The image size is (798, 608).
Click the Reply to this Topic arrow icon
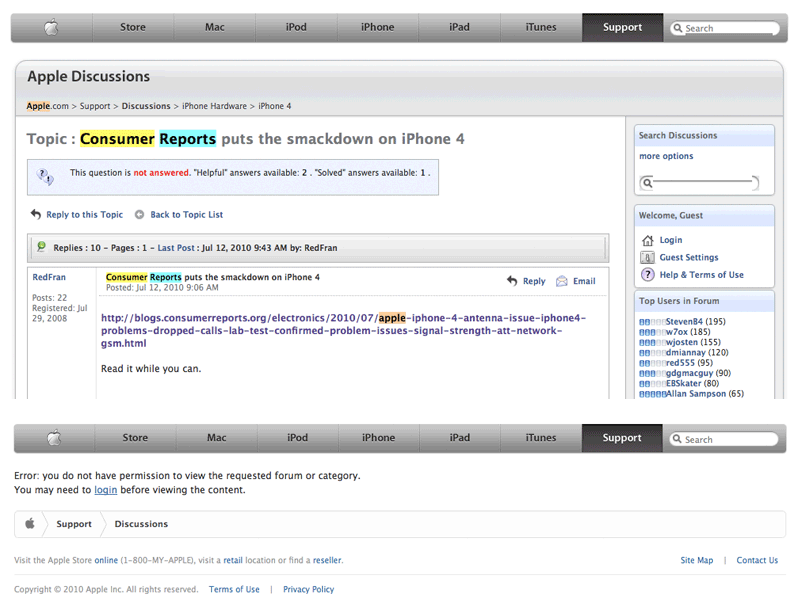pos(36,214)
